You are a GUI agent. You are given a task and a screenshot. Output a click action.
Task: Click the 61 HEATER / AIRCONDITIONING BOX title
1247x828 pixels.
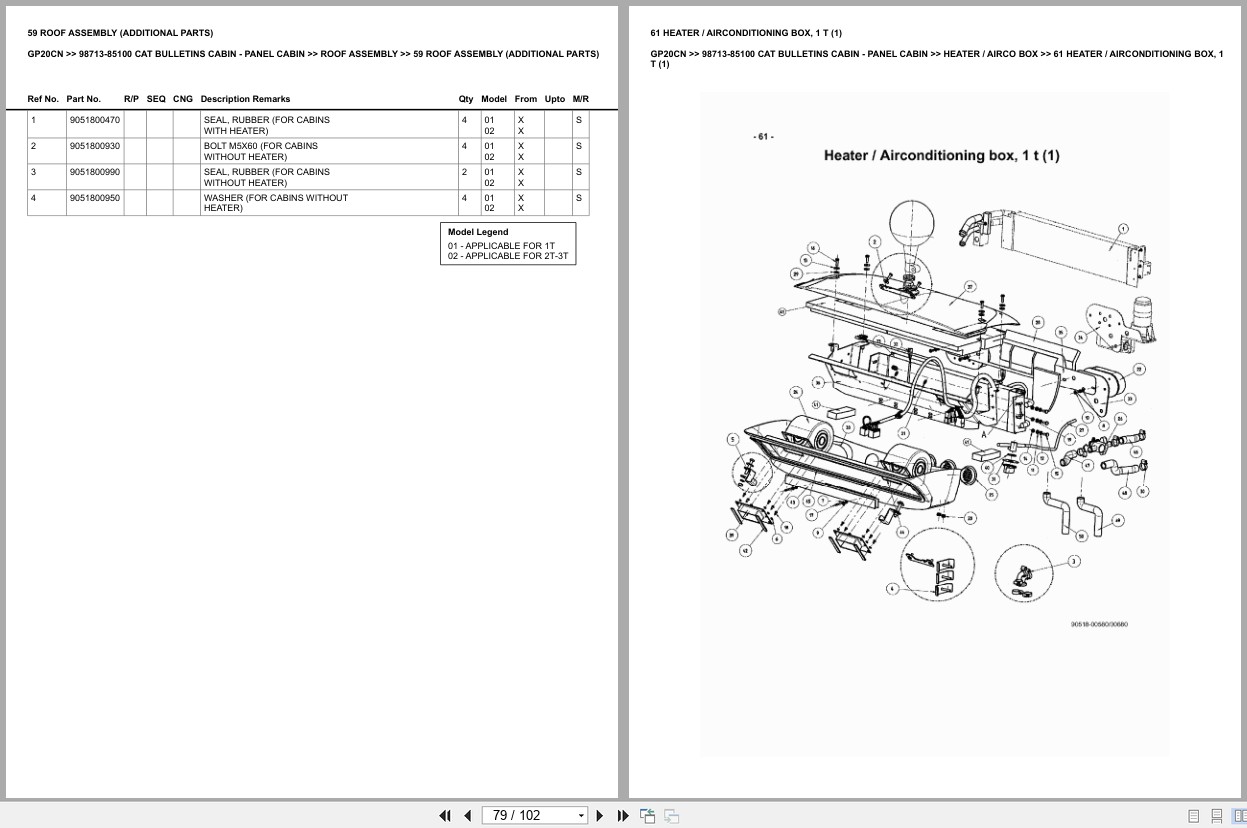pyautogui.click(x=746, y=33)
